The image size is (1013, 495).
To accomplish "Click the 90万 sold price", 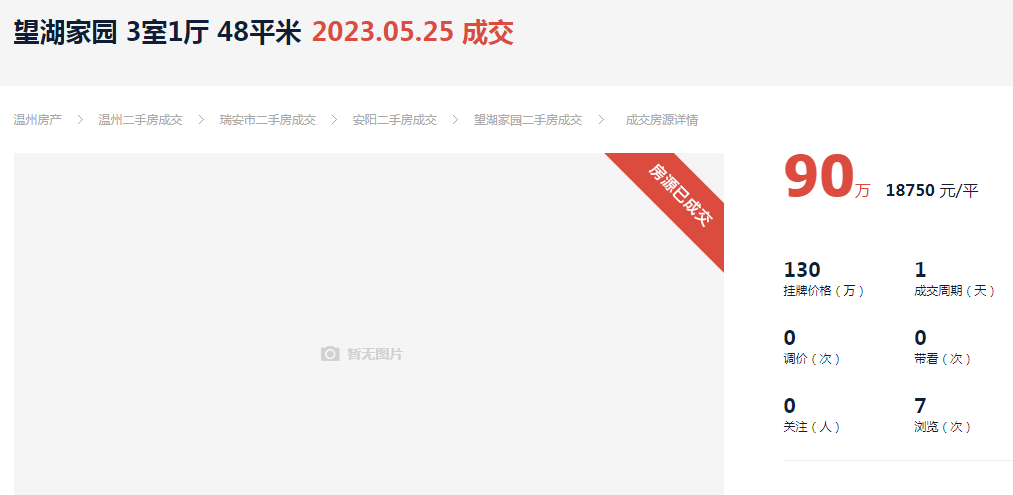I will click(827, 178).
